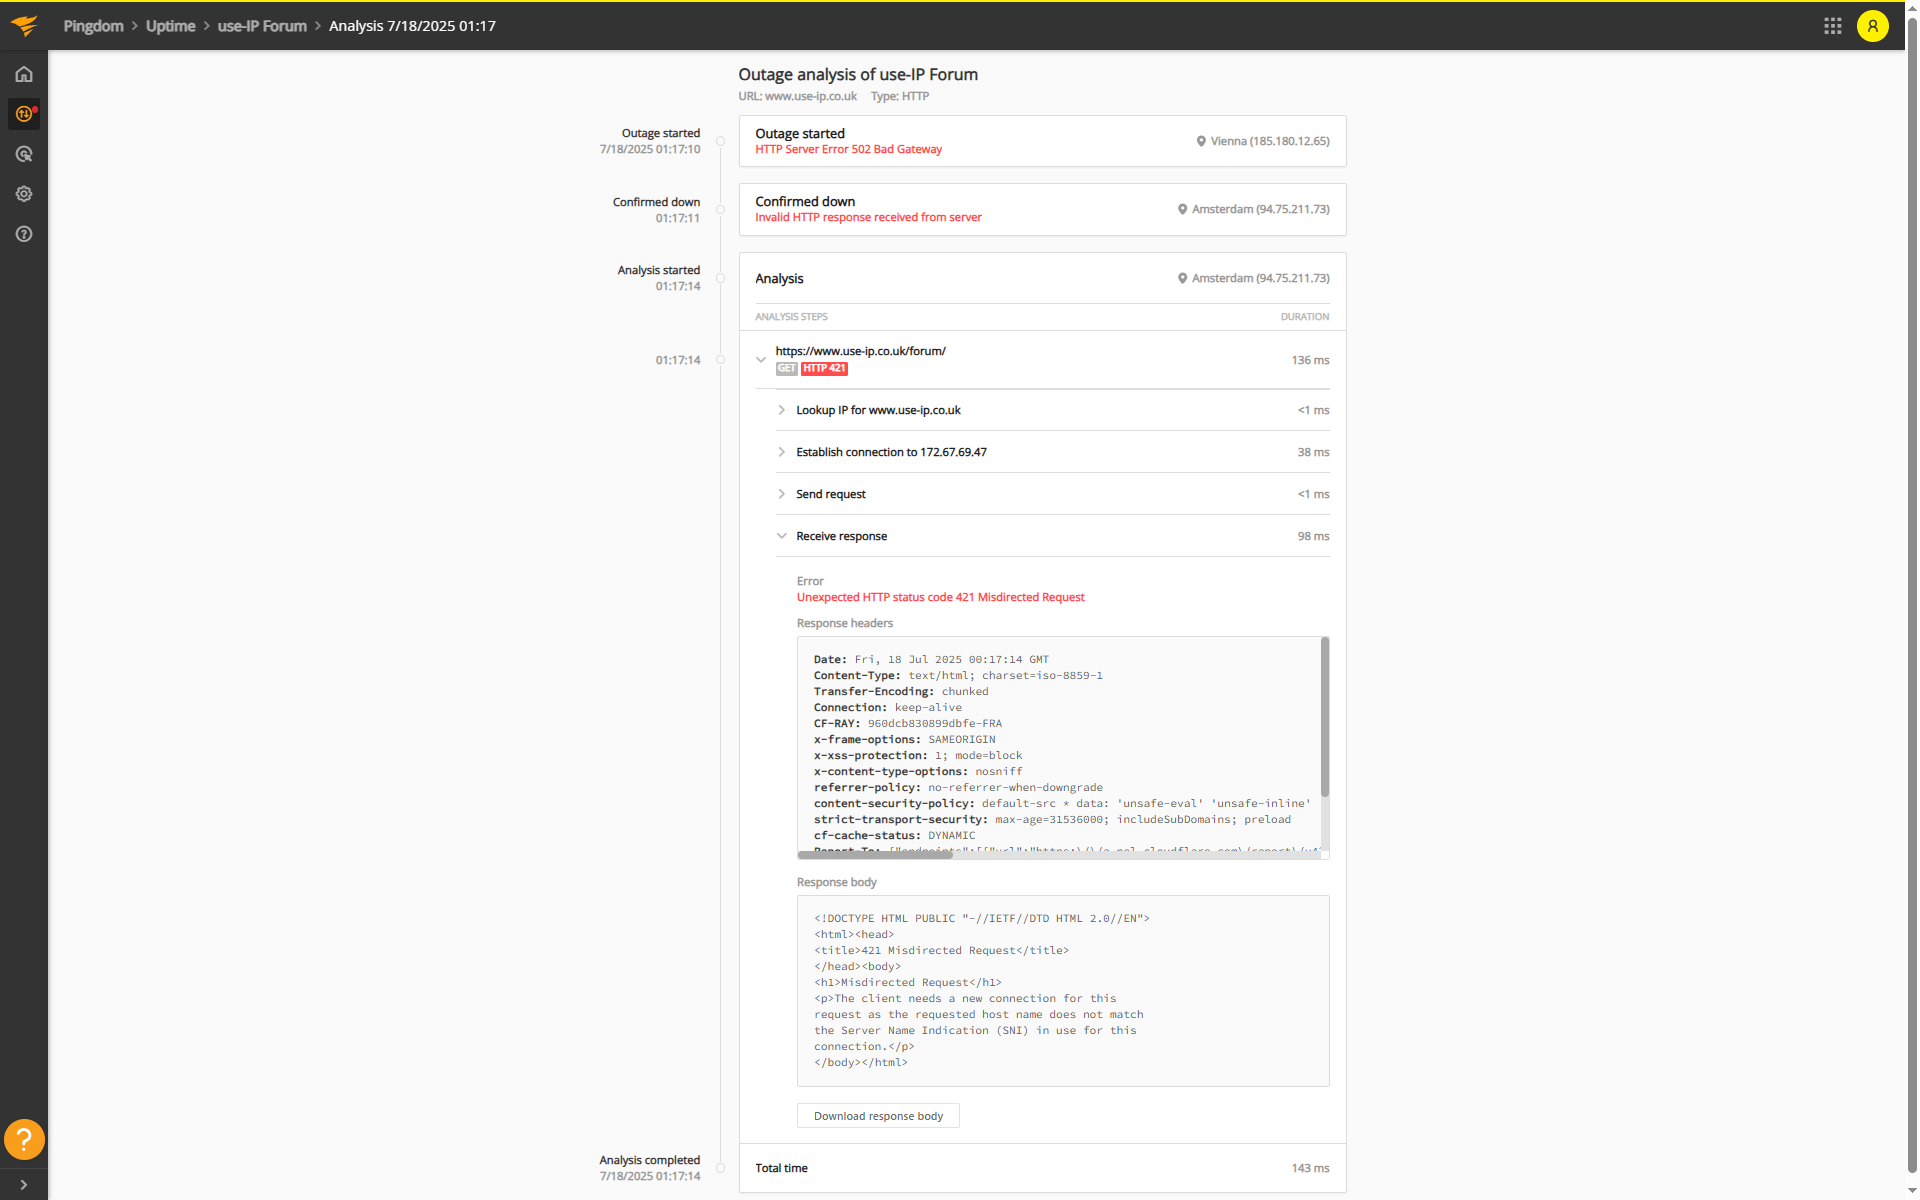1920x1200 pixels.
Task: Click the response headers horizontal scrollbar
Action: click(875, 855)
